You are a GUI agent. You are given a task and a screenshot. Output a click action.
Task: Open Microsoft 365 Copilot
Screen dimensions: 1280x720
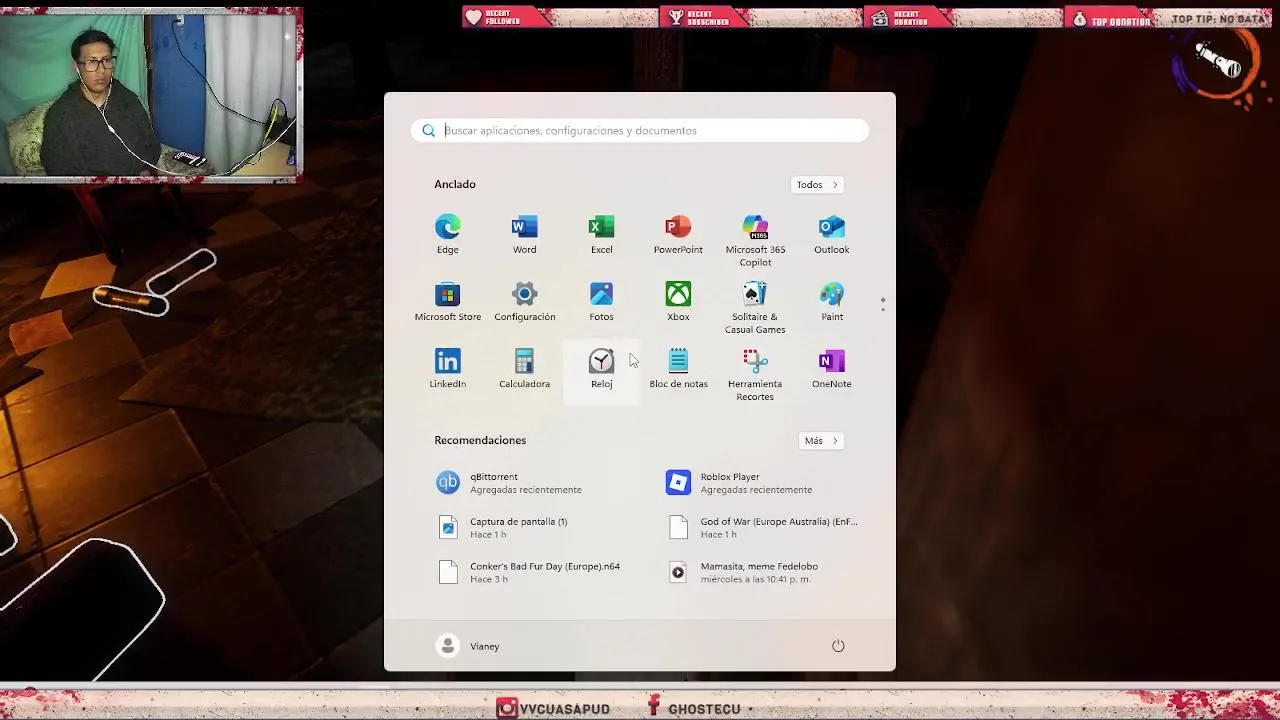pos(755,240)
